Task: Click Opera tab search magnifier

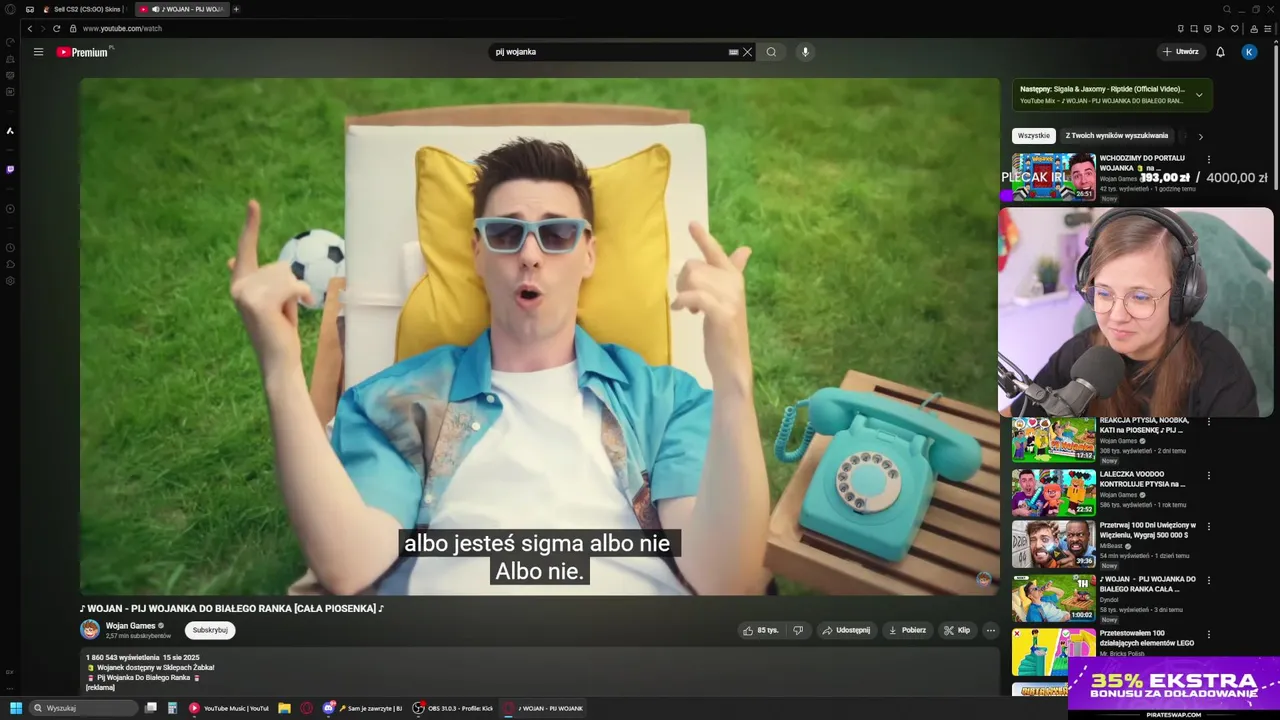Action: [x=1227, y=9]
